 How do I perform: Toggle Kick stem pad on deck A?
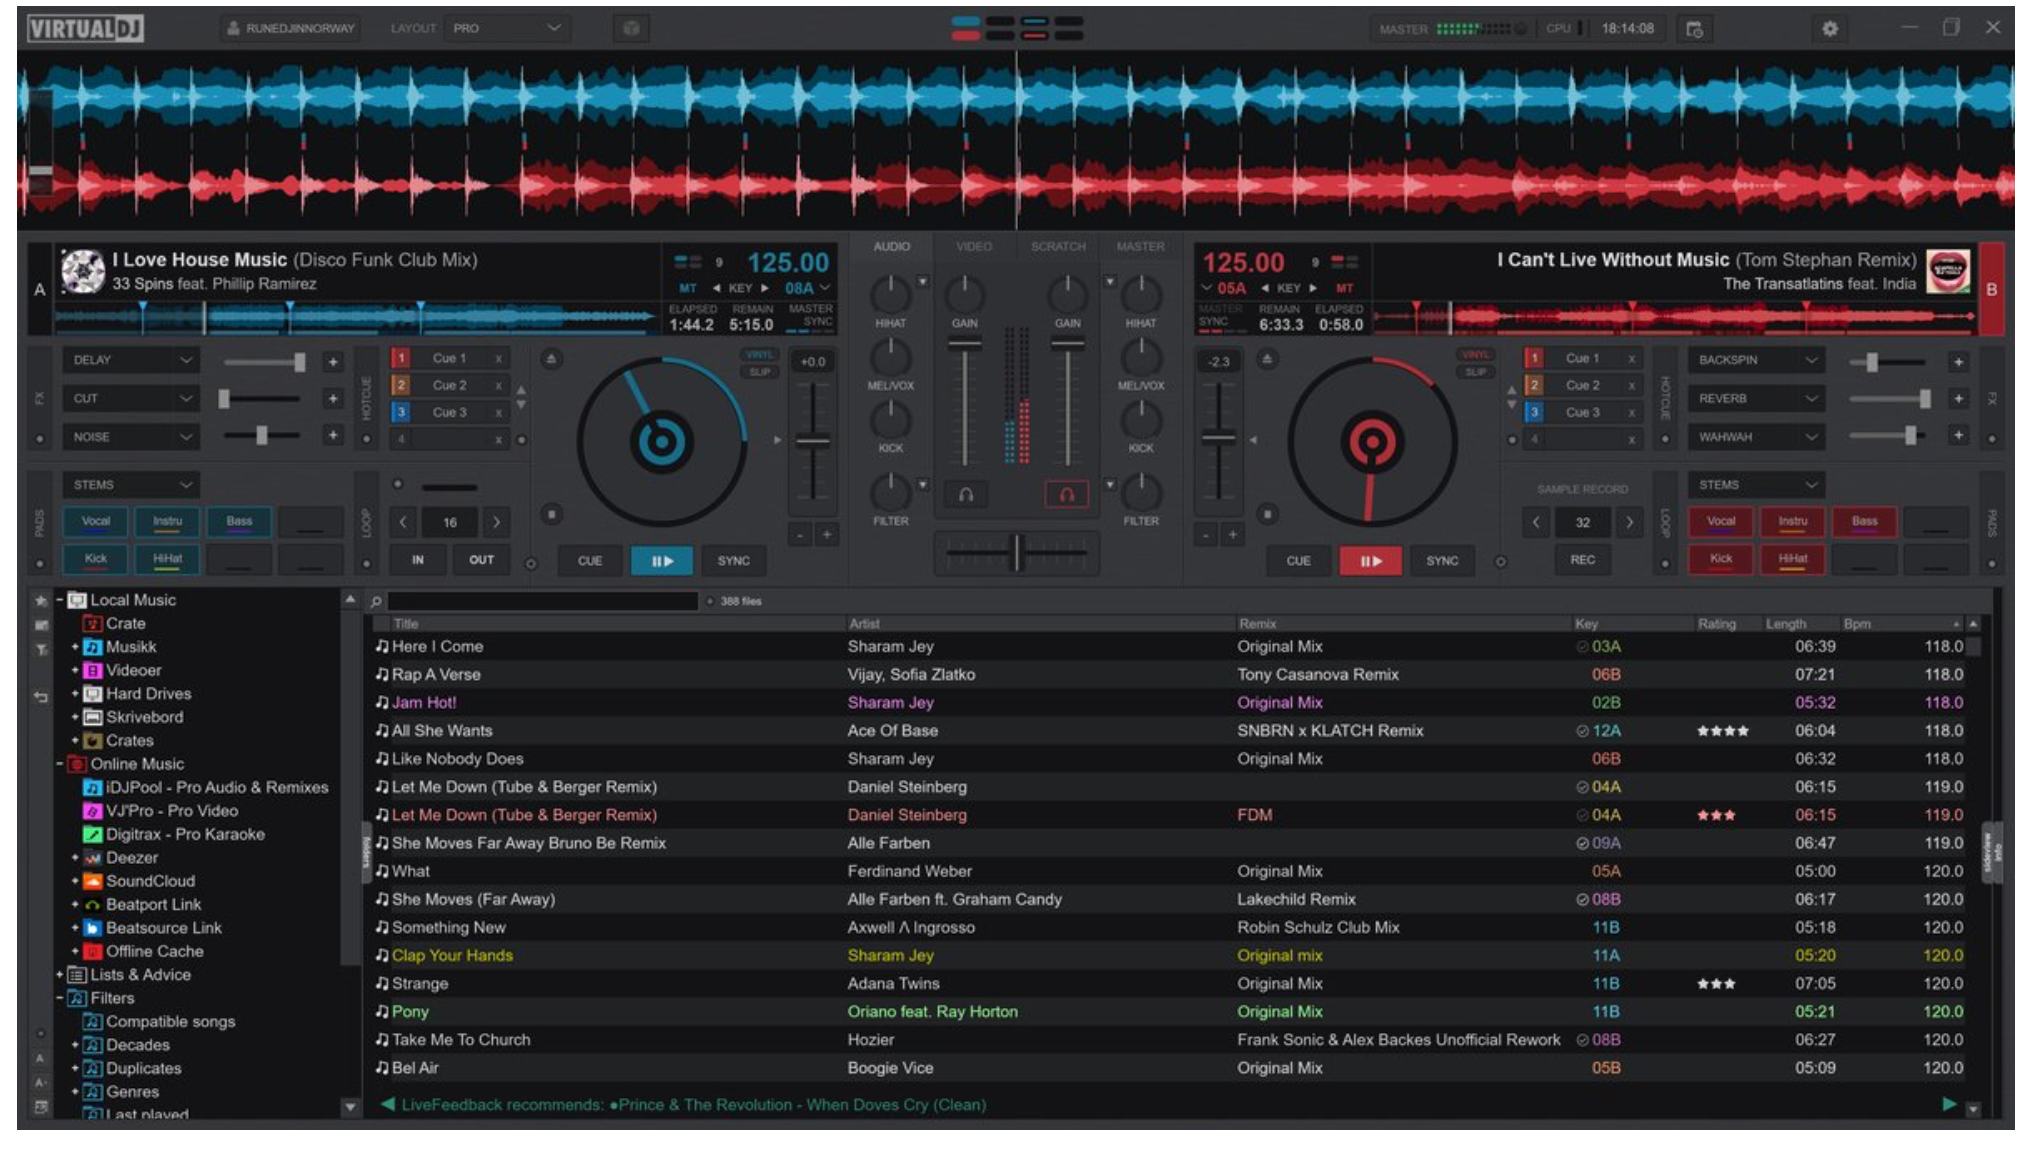point(96,560)
